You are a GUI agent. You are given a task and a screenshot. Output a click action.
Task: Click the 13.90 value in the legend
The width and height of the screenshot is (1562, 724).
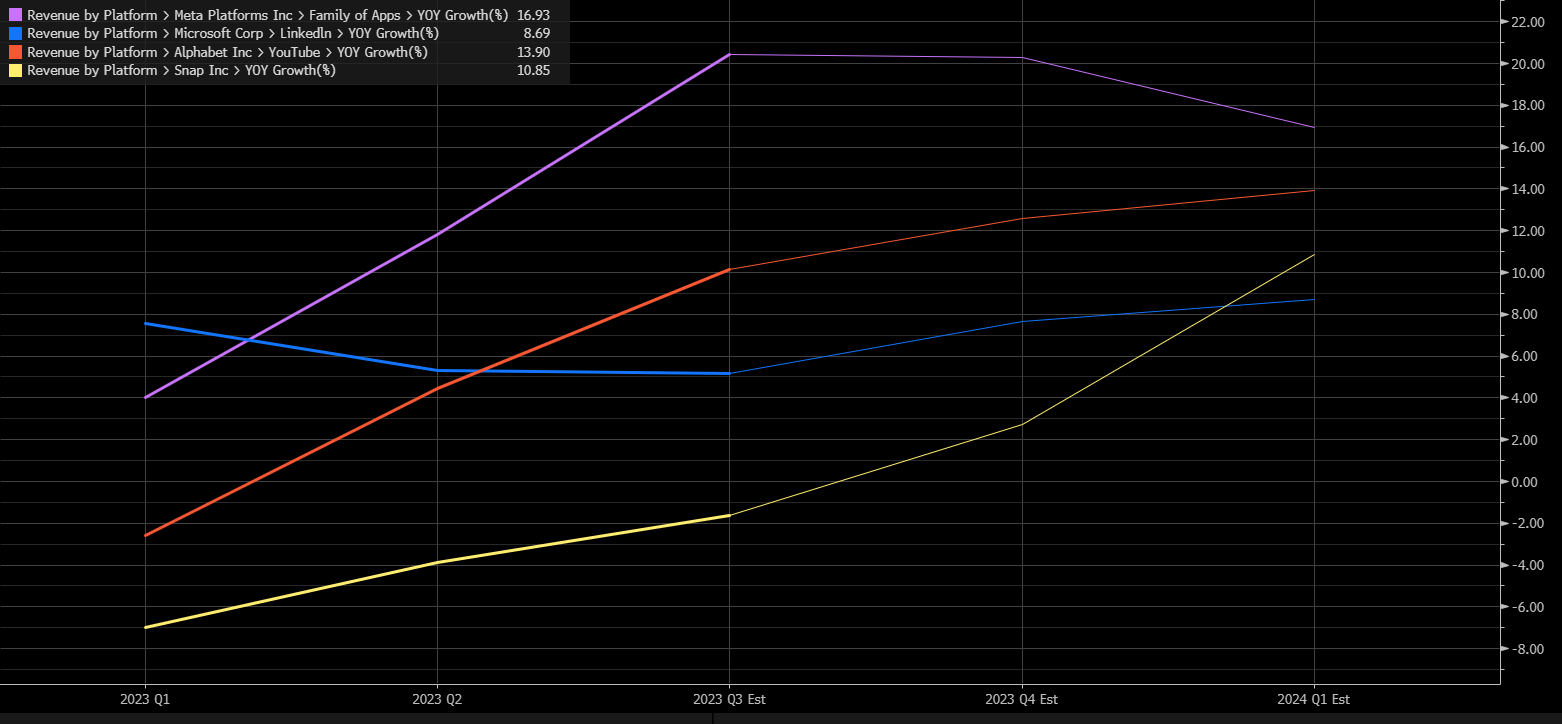coord(533,52)
